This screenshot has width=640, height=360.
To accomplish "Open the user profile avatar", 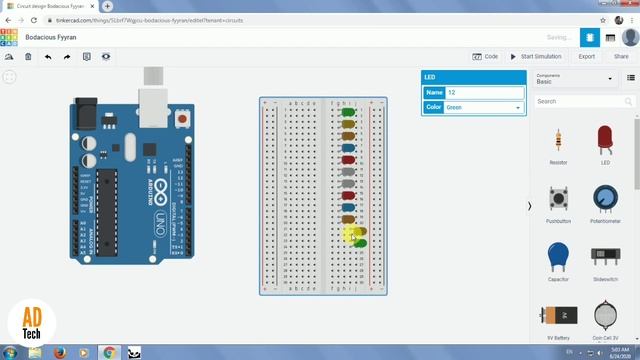I will [x=630, y=38].
